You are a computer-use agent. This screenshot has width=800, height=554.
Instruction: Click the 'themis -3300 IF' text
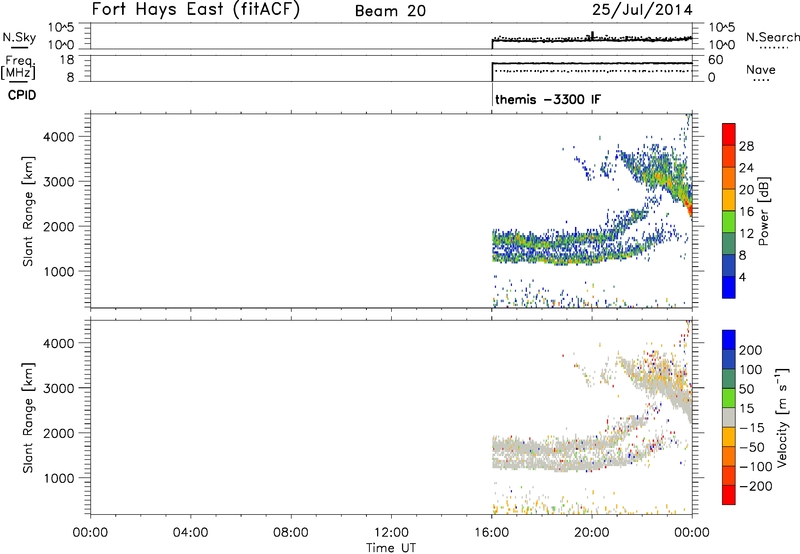548,99
